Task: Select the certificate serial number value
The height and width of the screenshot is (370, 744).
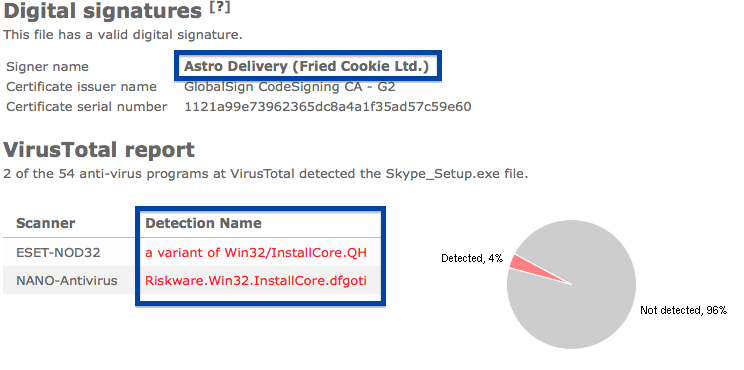Action: click(x=327, y=107)
